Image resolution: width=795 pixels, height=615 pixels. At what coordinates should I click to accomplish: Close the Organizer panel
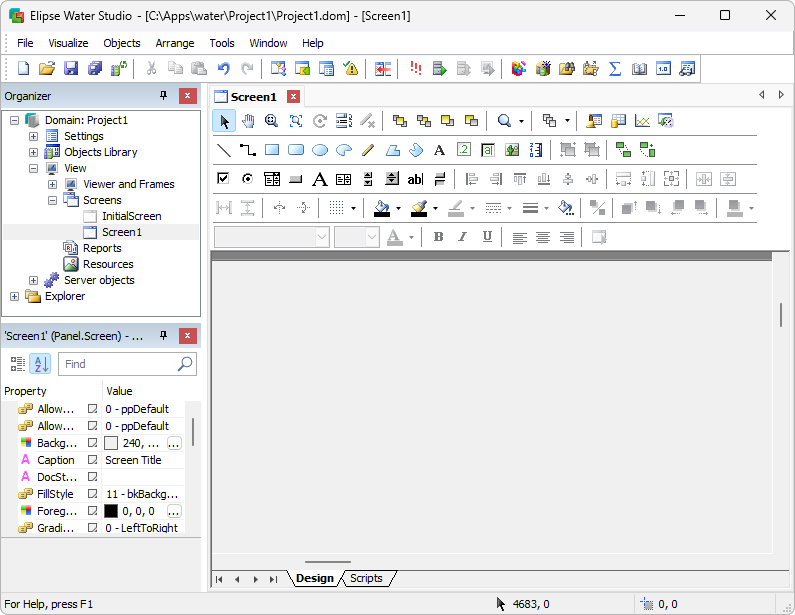188,95
